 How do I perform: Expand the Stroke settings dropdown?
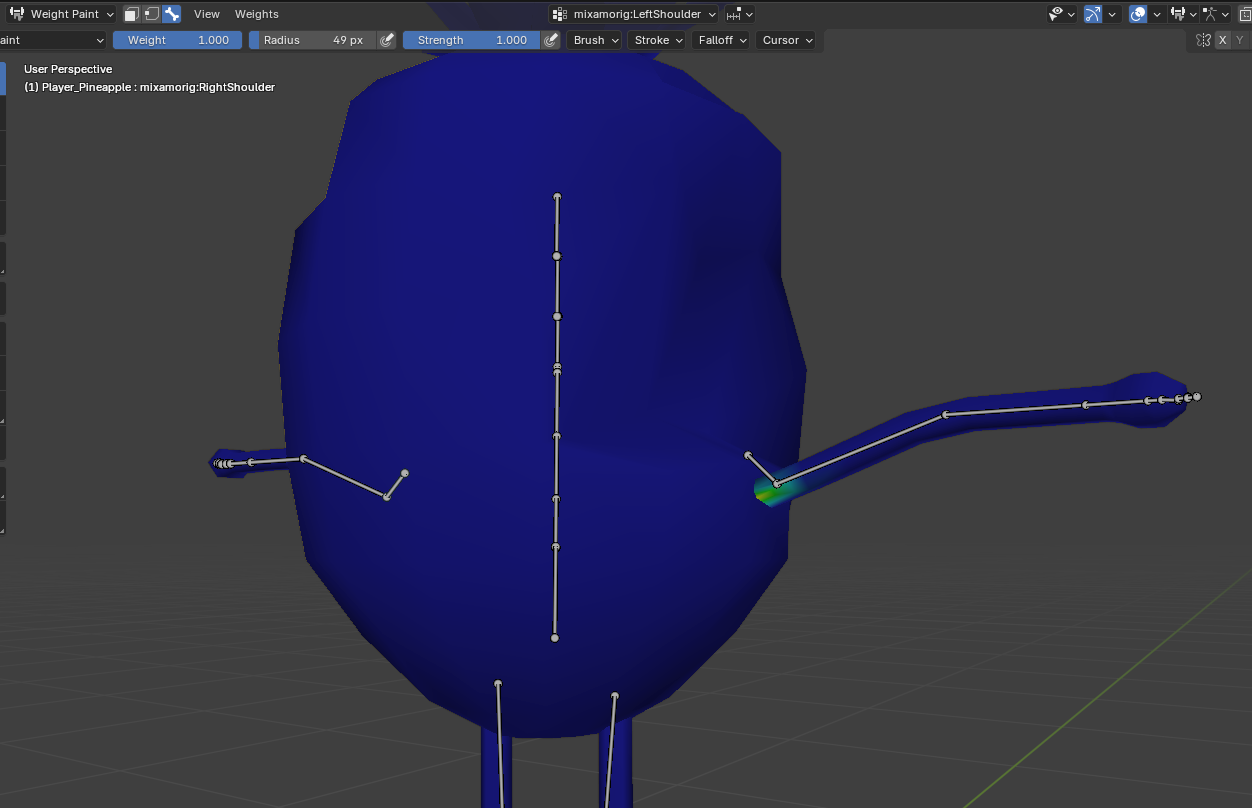click(658, 40)
